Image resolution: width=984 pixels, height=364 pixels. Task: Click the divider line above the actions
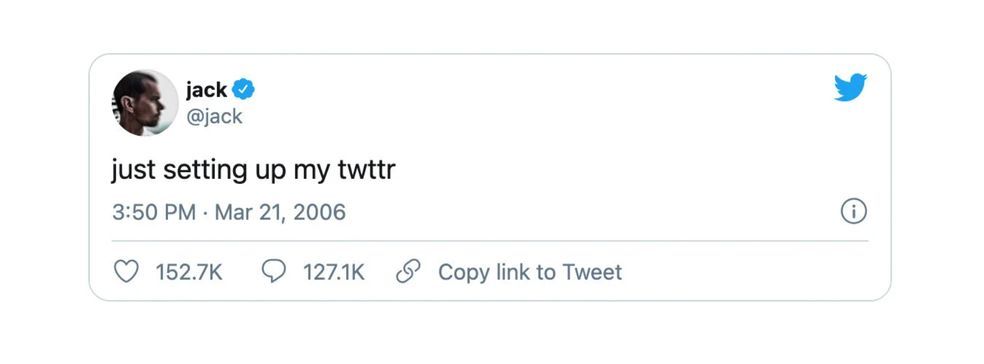pos(489,240)
